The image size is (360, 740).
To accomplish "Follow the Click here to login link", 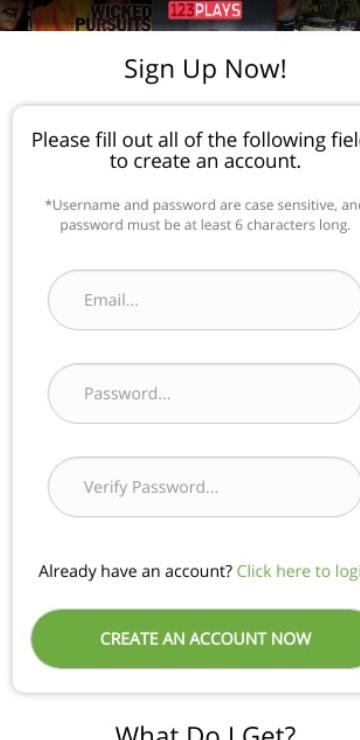I will (x=298, y=572).
